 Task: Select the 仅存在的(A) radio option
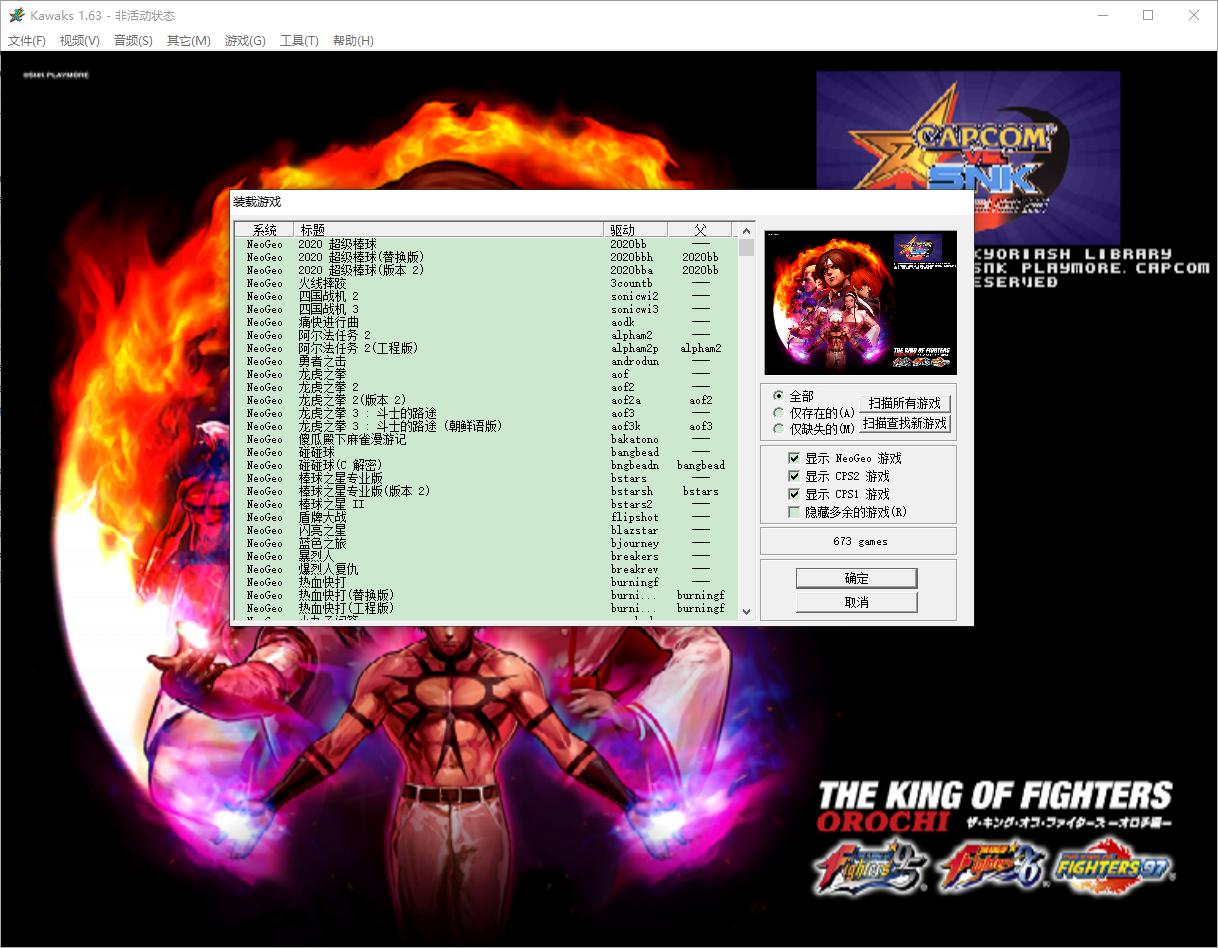coord(779,413)
